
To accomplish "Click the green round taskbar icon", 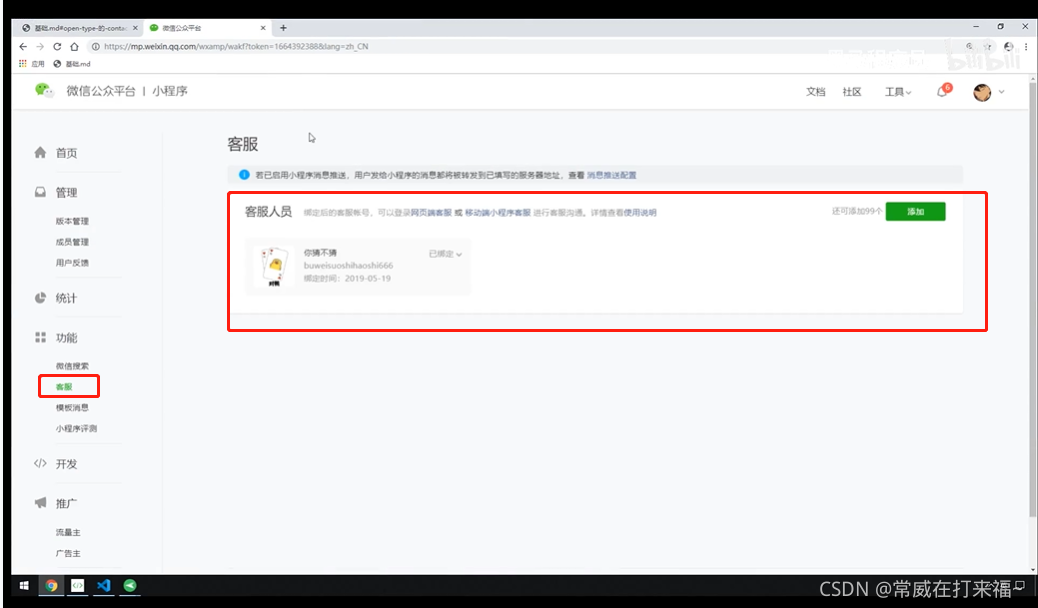I will click(130, 585).
